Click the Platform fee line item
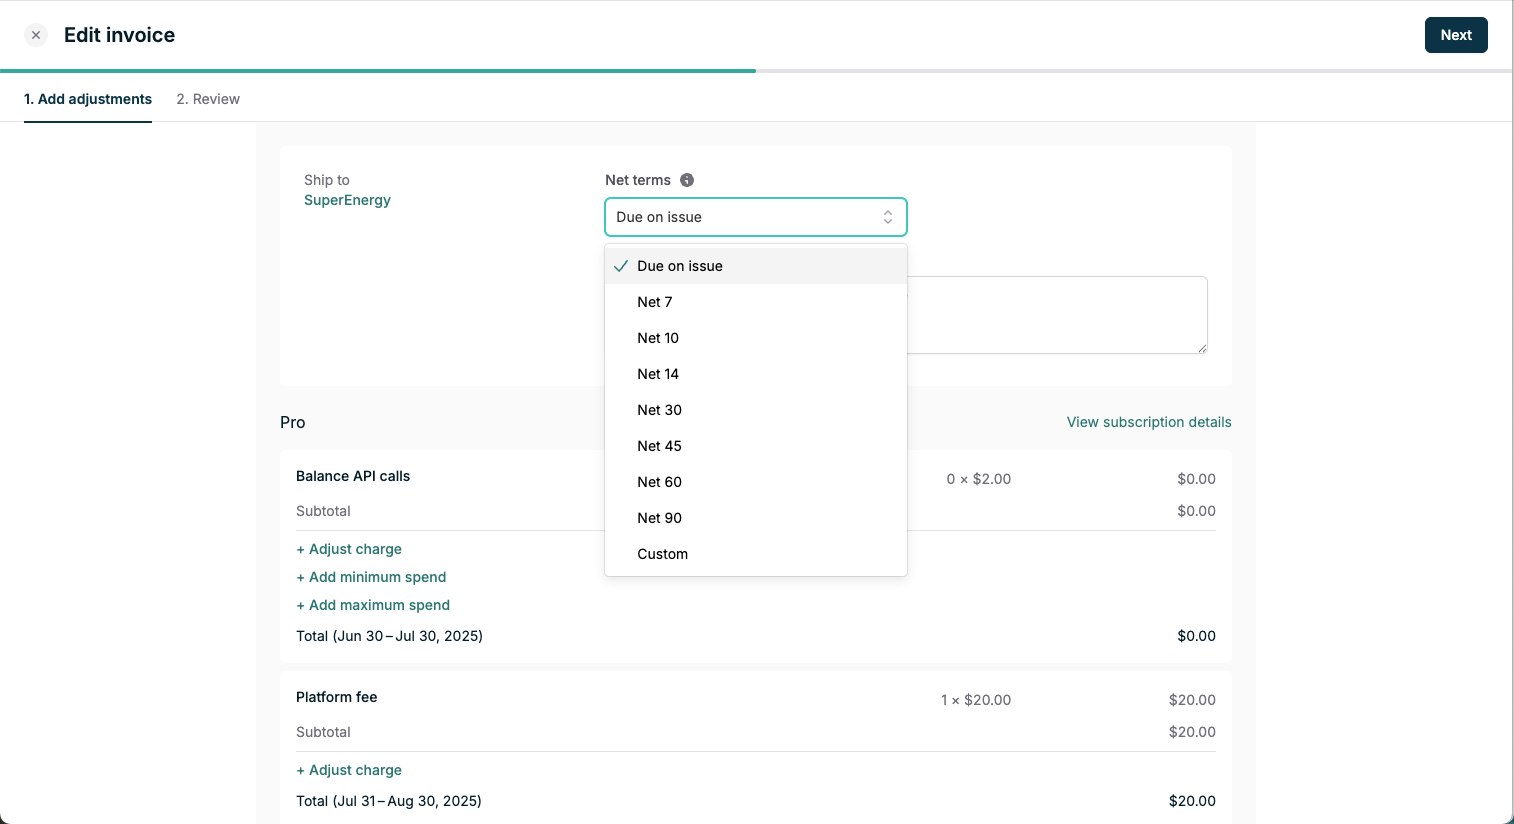 pyautogui.click(x=337, y=697)
